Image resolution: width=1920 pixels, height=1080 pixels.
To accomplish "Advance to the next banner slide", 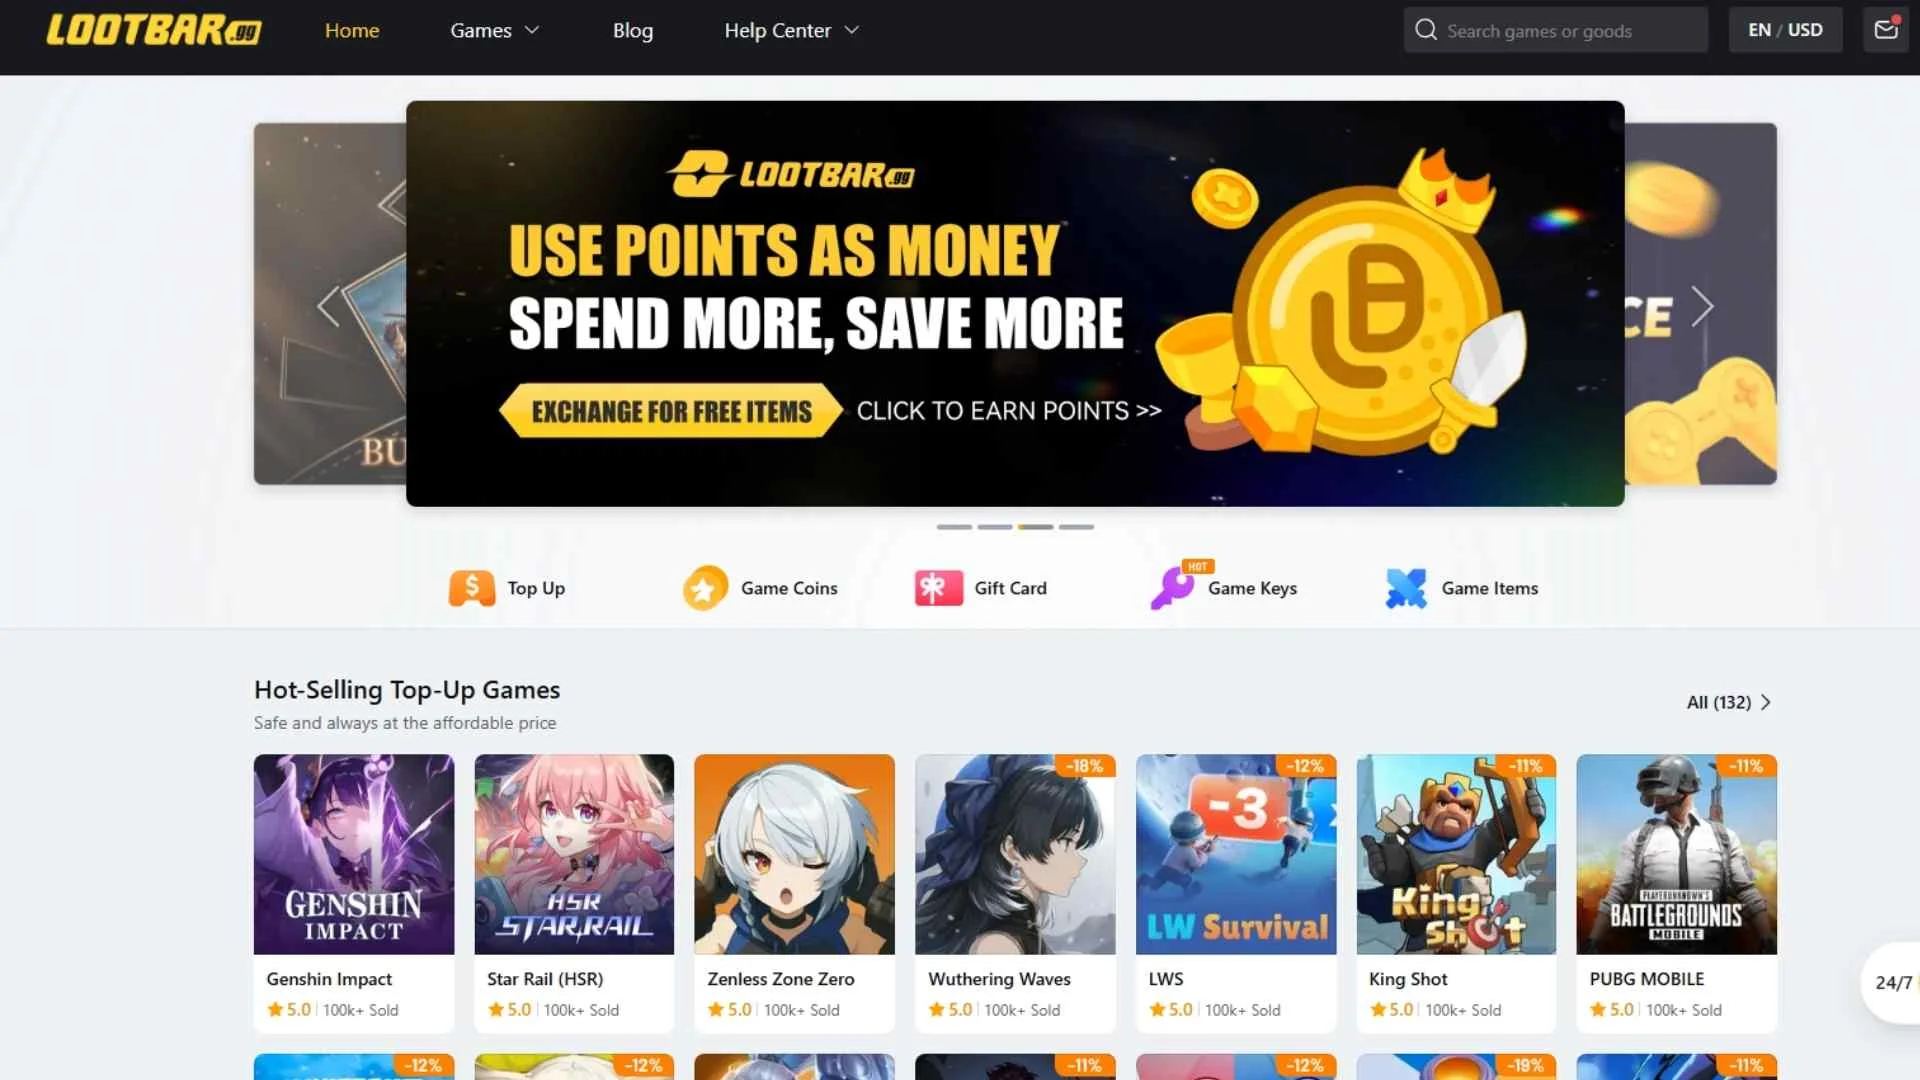I will pos(1702,306).
